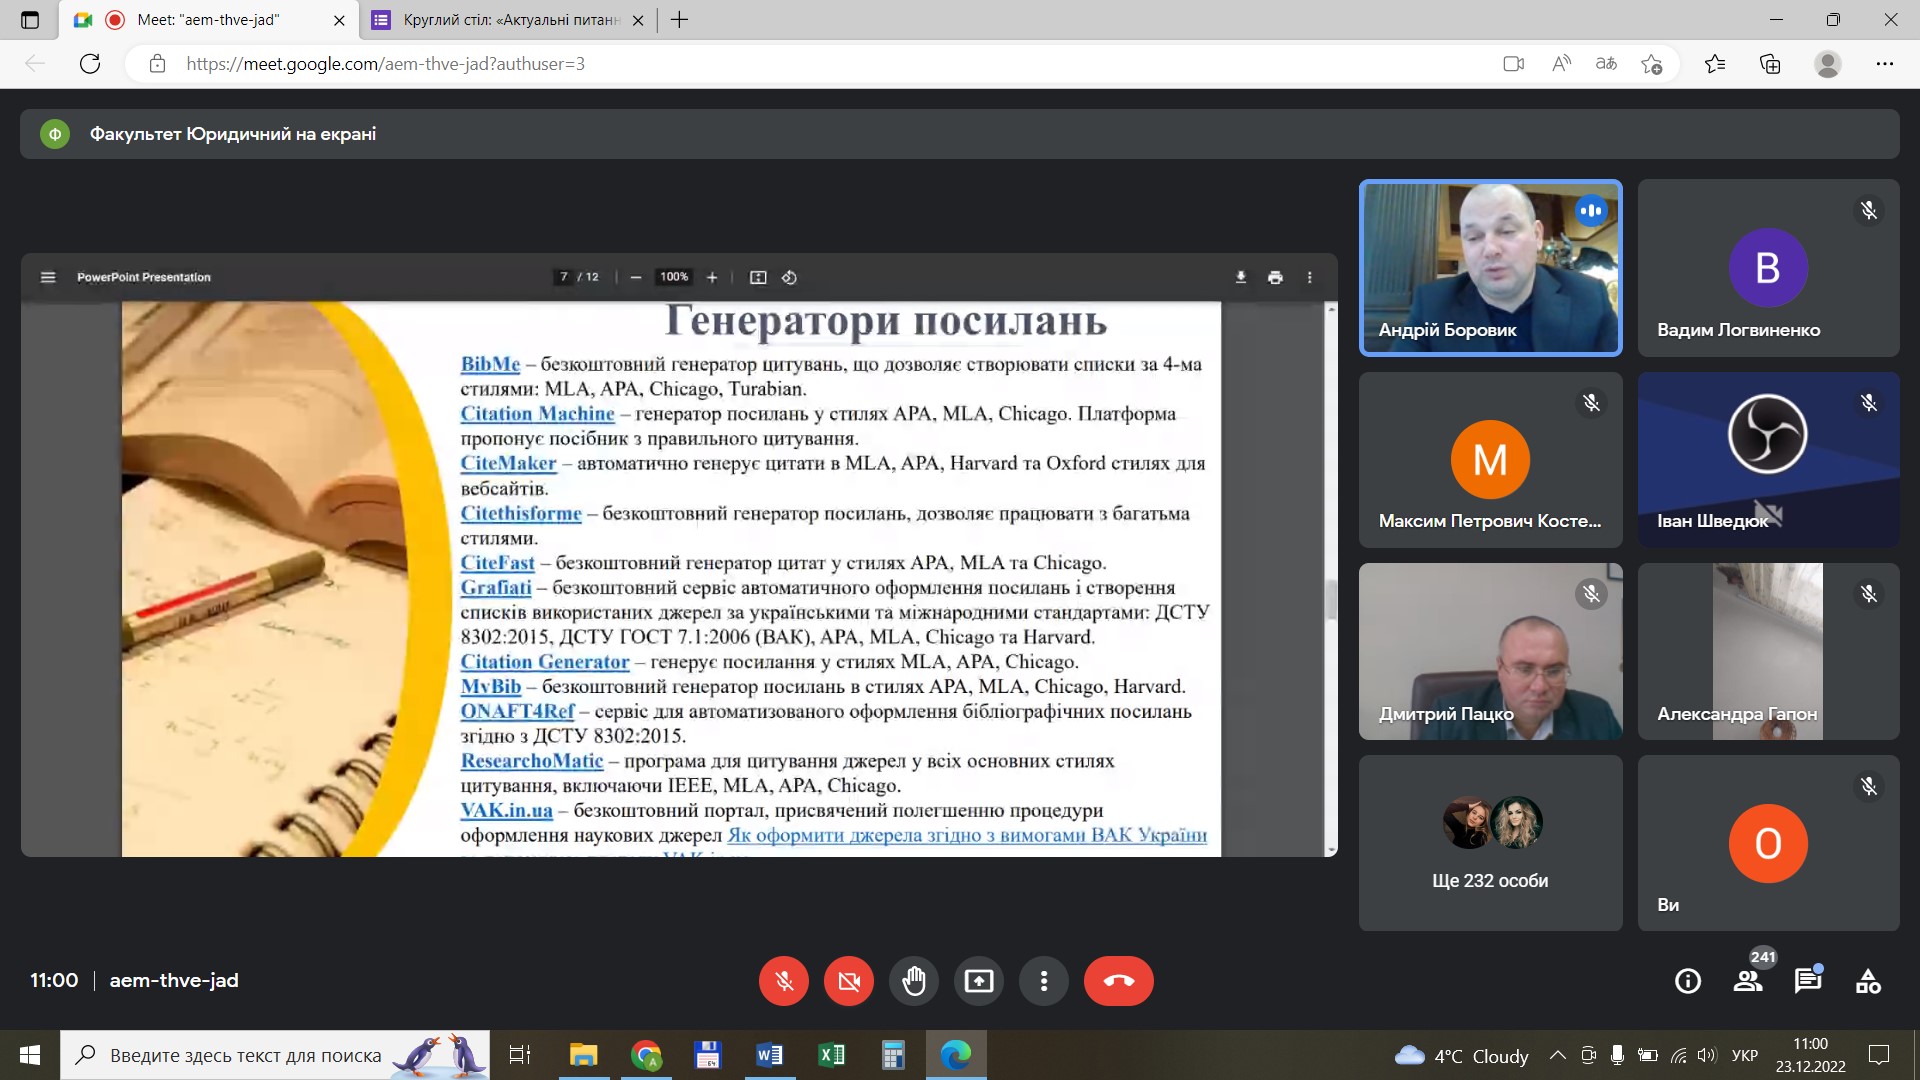Click the taskbar search box
1920x1080 pixels.
click(x=275, y=1055)
